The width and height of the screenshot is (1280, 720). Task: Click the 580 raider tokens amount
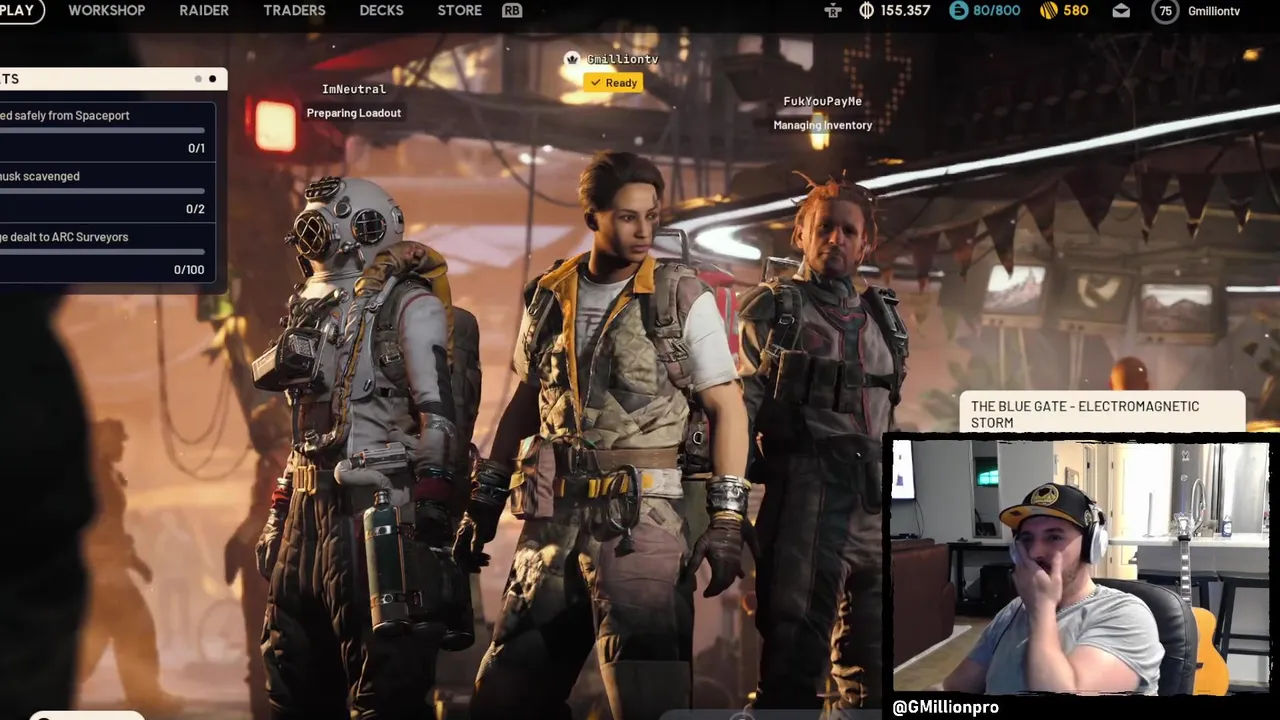point(1076,11)
